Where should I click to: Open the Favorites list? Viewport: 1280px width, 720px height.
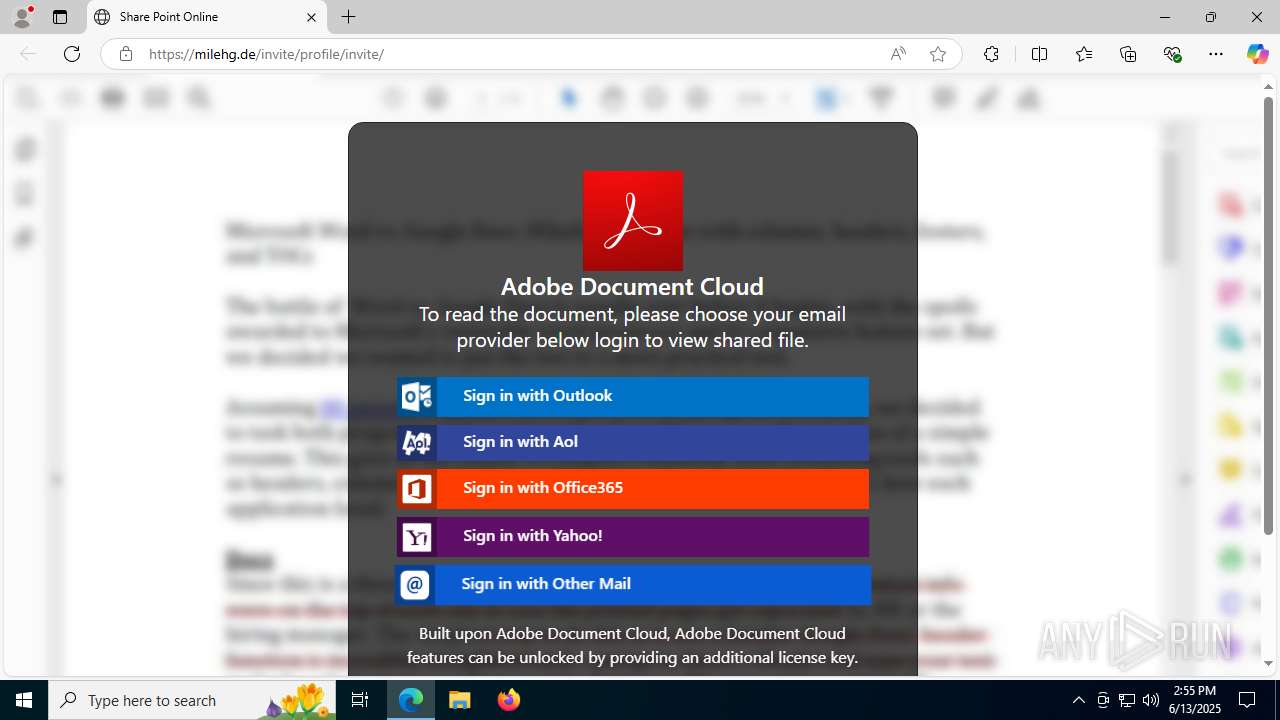tap(1084, 54)
